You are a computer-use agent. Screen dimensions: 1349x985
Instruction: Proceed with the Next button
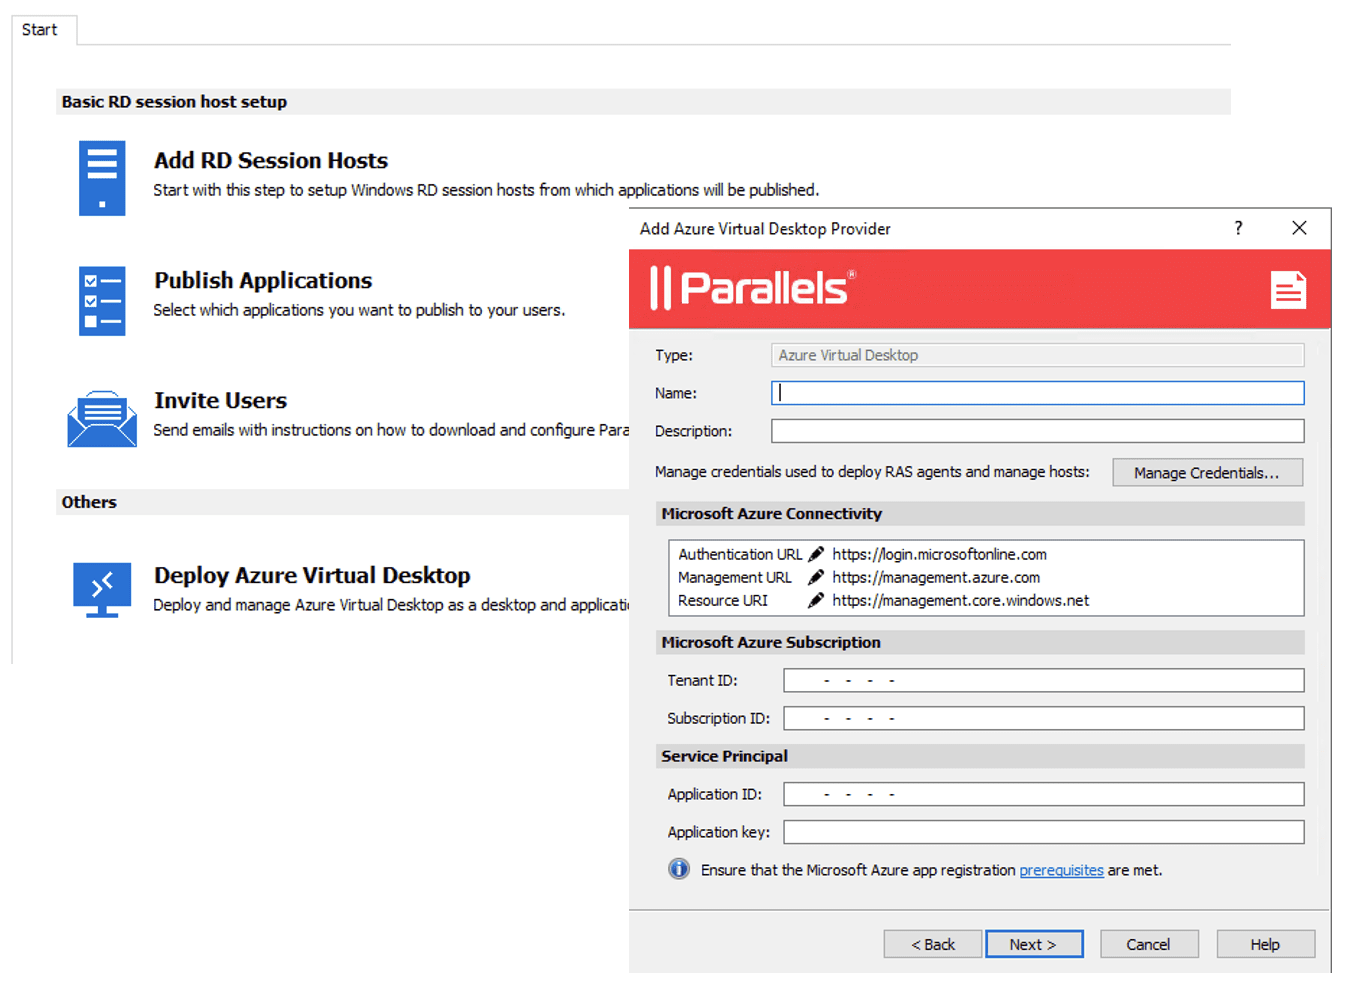1034,944
